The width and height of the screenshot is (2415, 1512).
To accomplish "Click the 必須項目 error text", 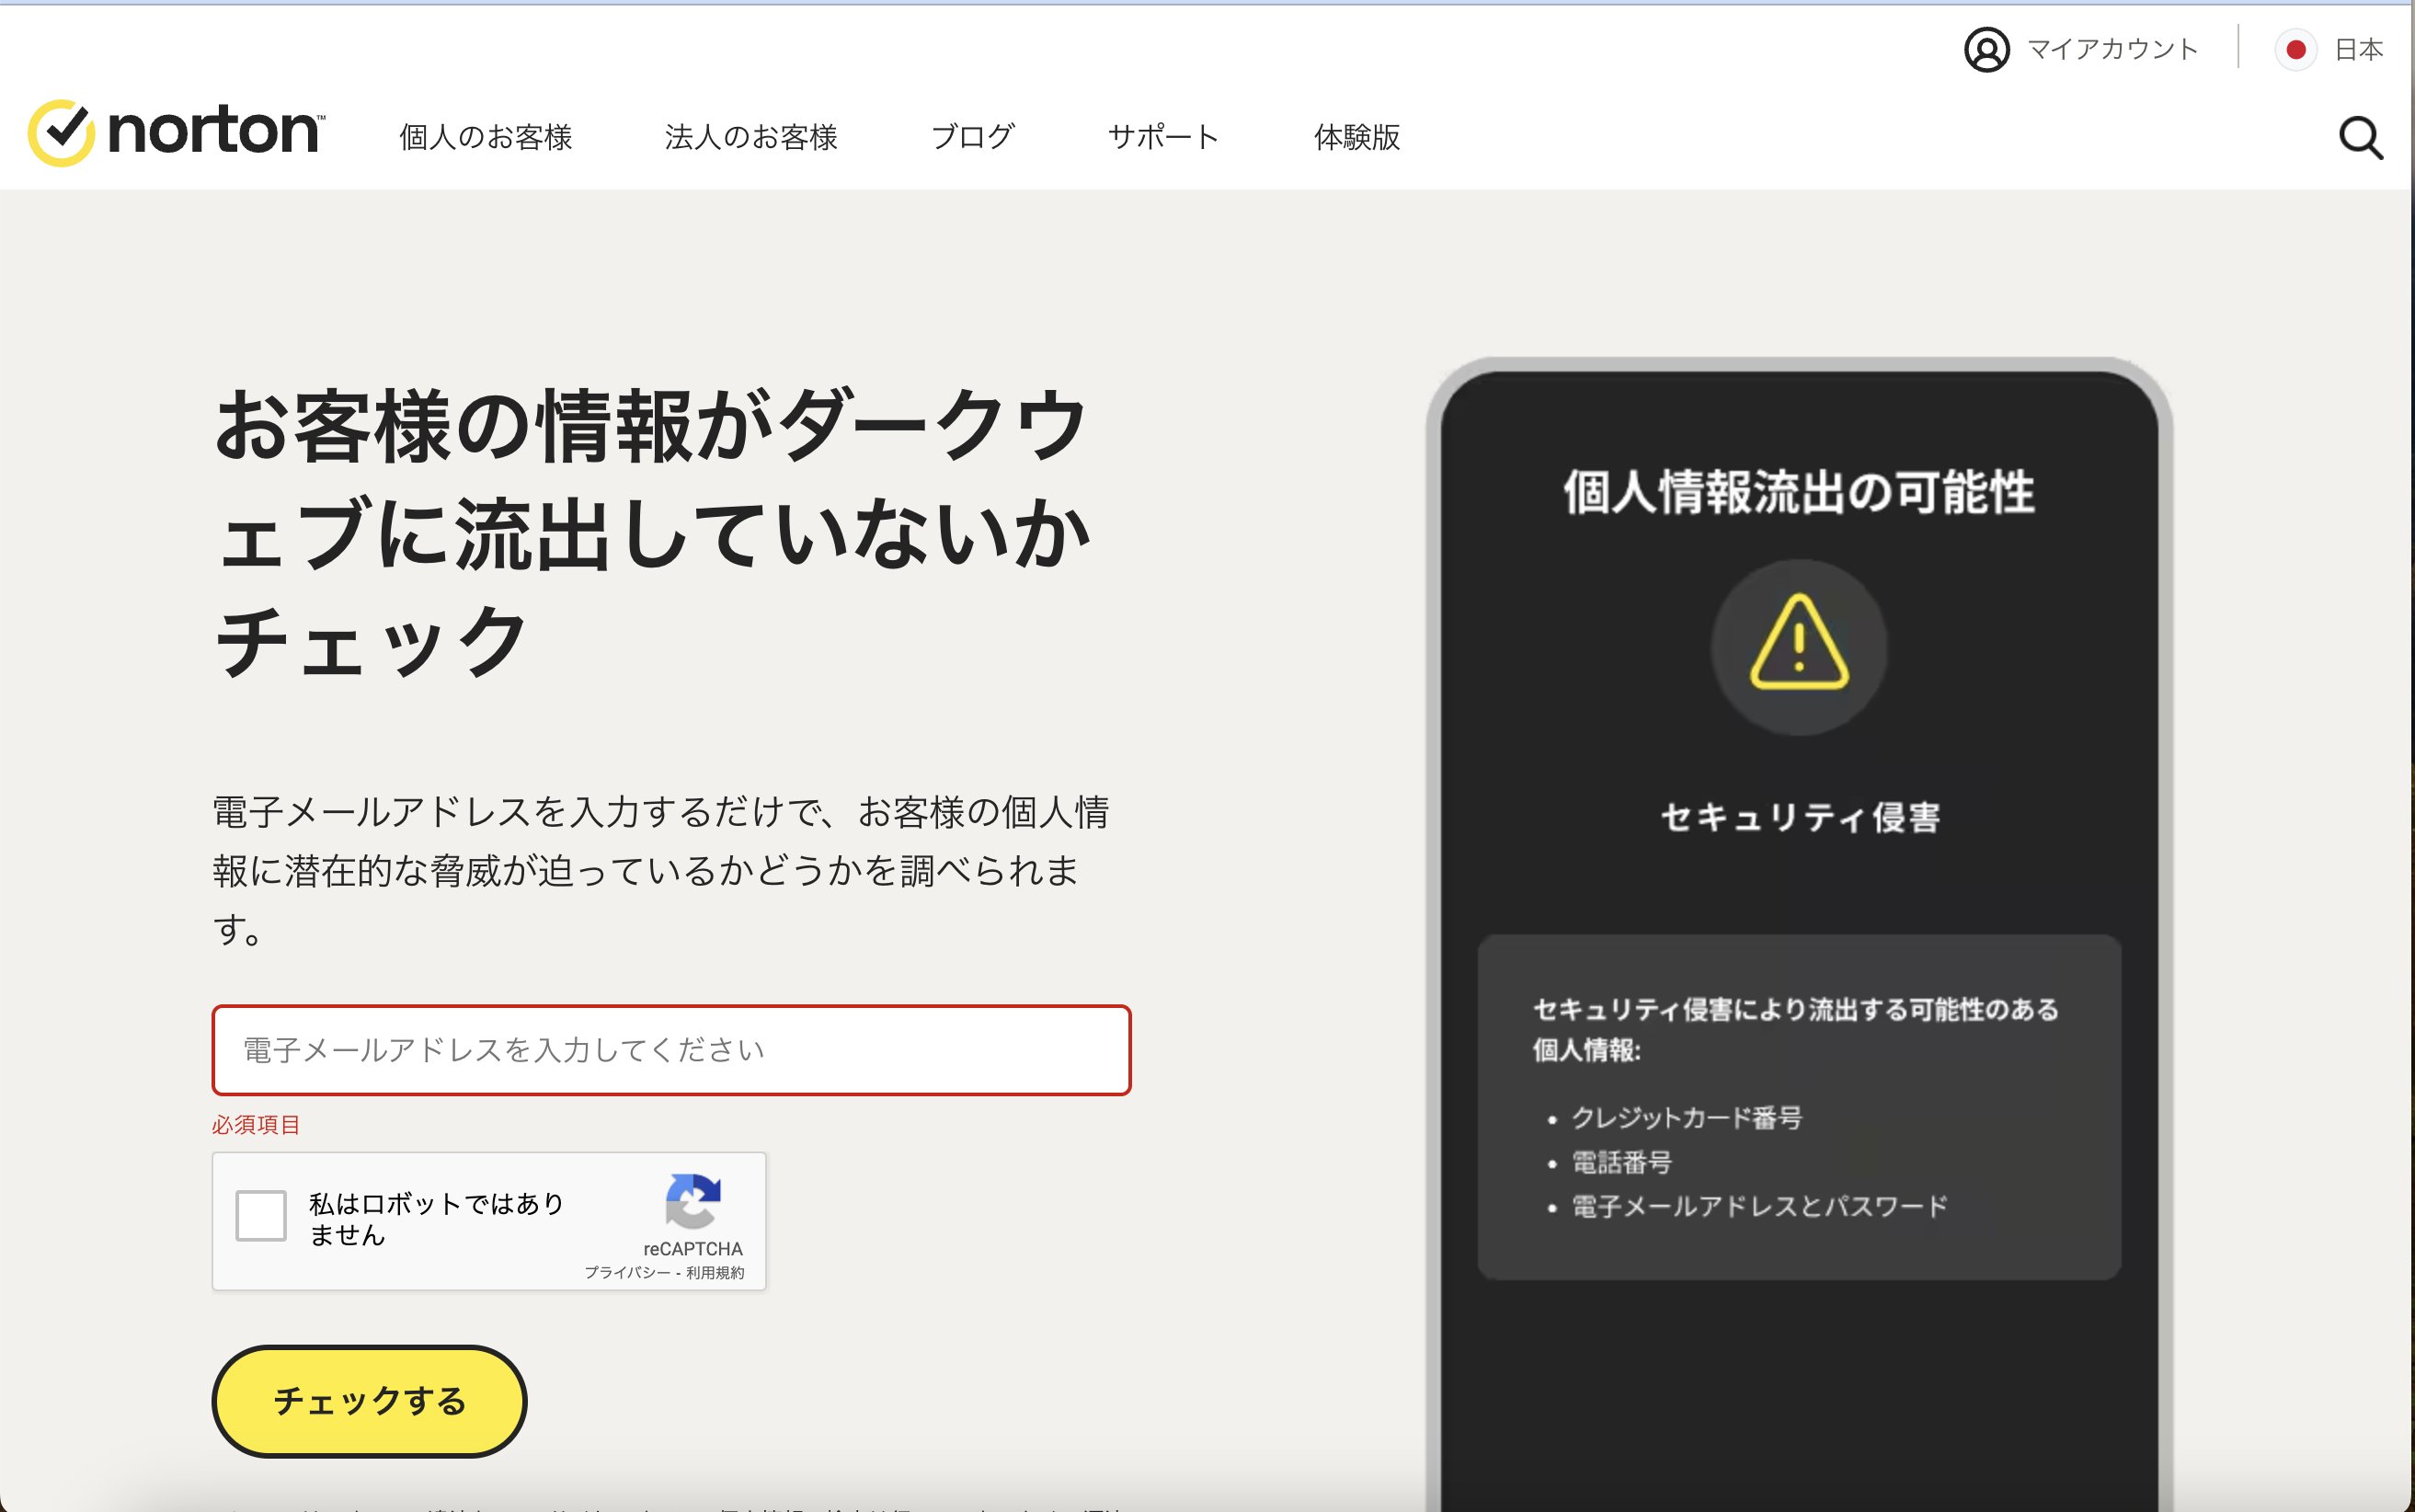I will point(256,1125).
